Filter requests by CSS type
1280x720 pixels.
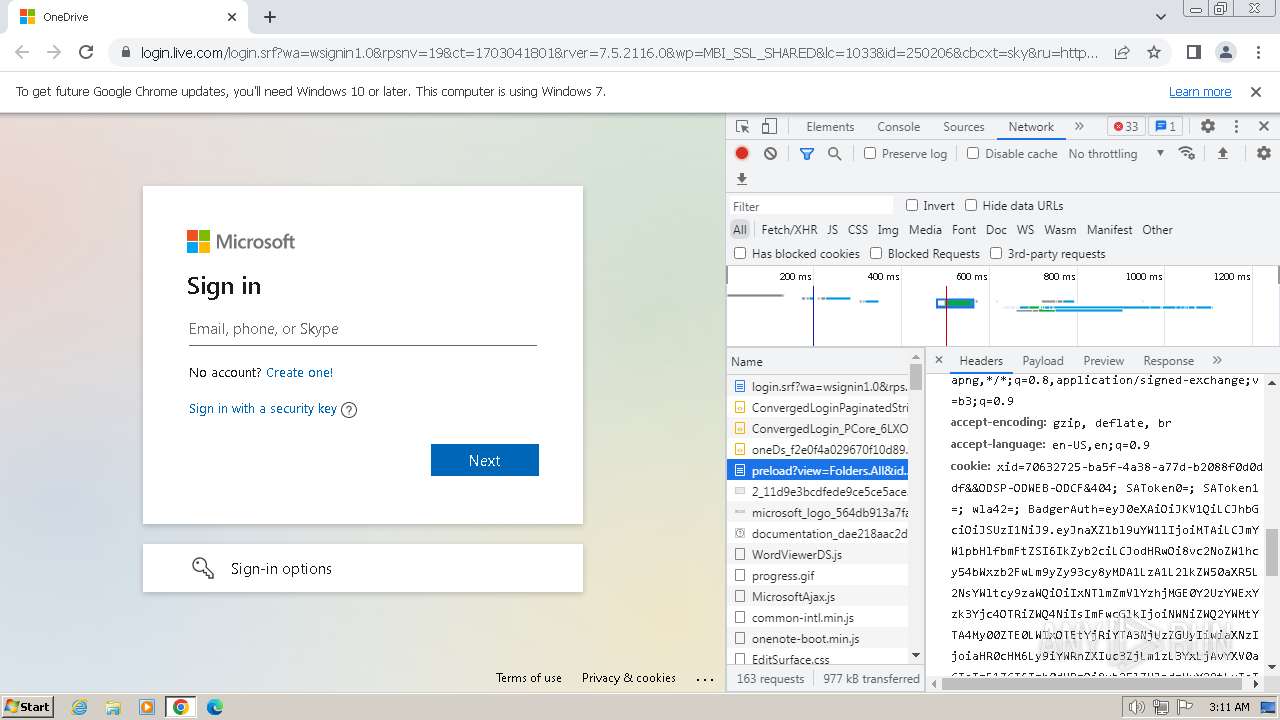click(x=858, y=229)
